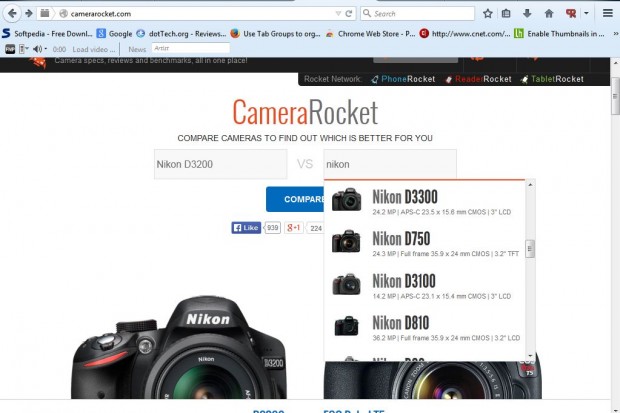Viewport: 620px width, 413px height.
Task: Click the speaker volume icon in toolbar
Action: pyautogui.click(x=37, y=48)
